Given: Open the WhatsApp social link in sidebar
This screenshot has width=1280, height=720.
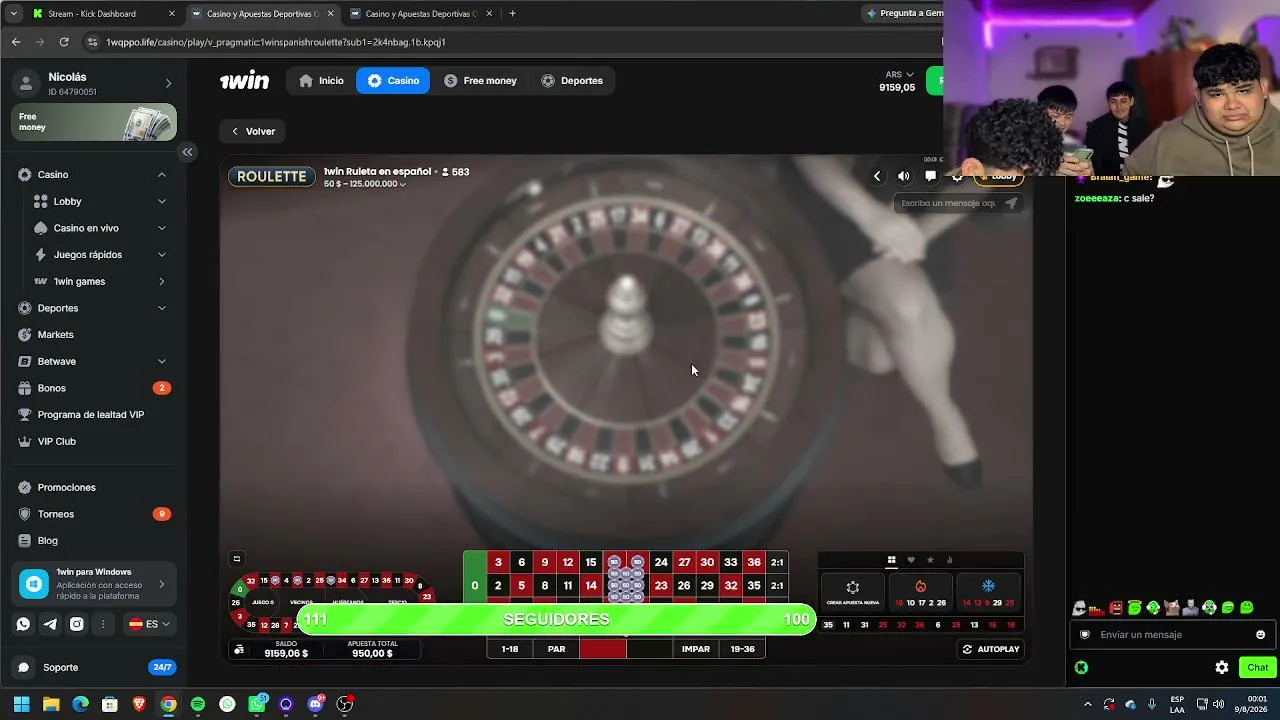Looking at the screenshot, I should coord(23,624).
